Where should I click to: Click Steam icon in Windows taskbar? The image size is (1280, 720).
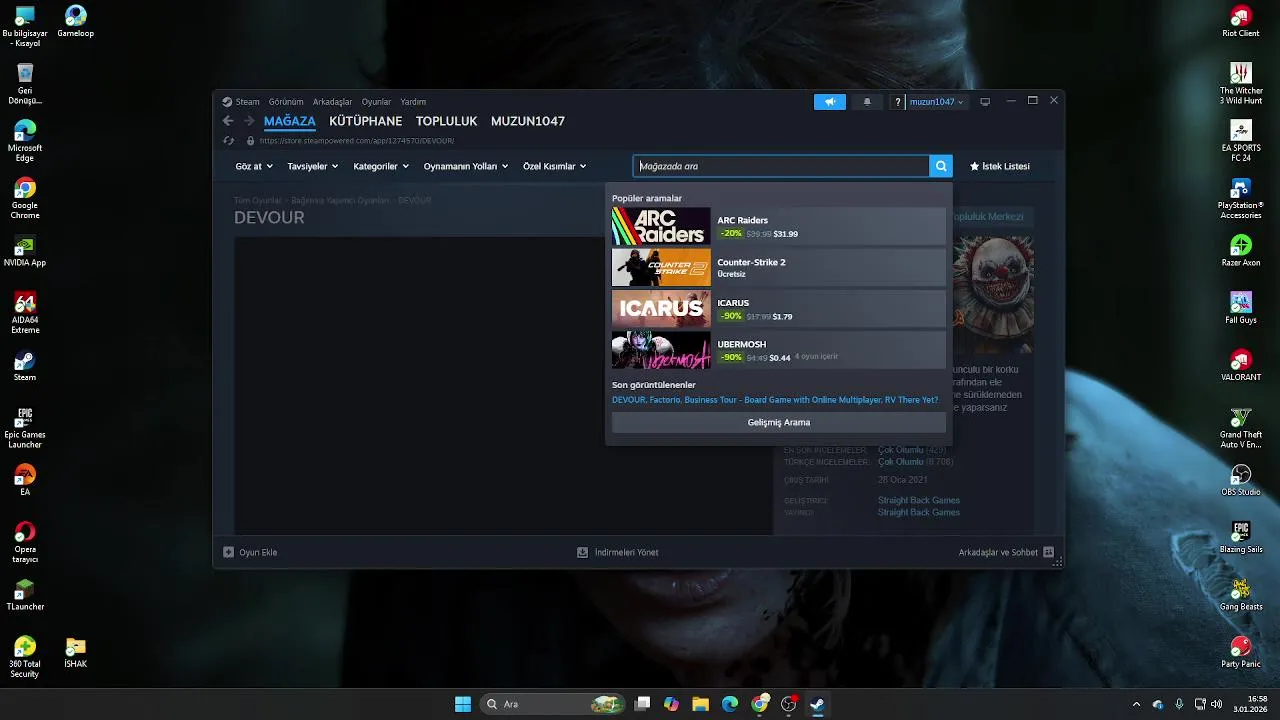coord(817,704)
